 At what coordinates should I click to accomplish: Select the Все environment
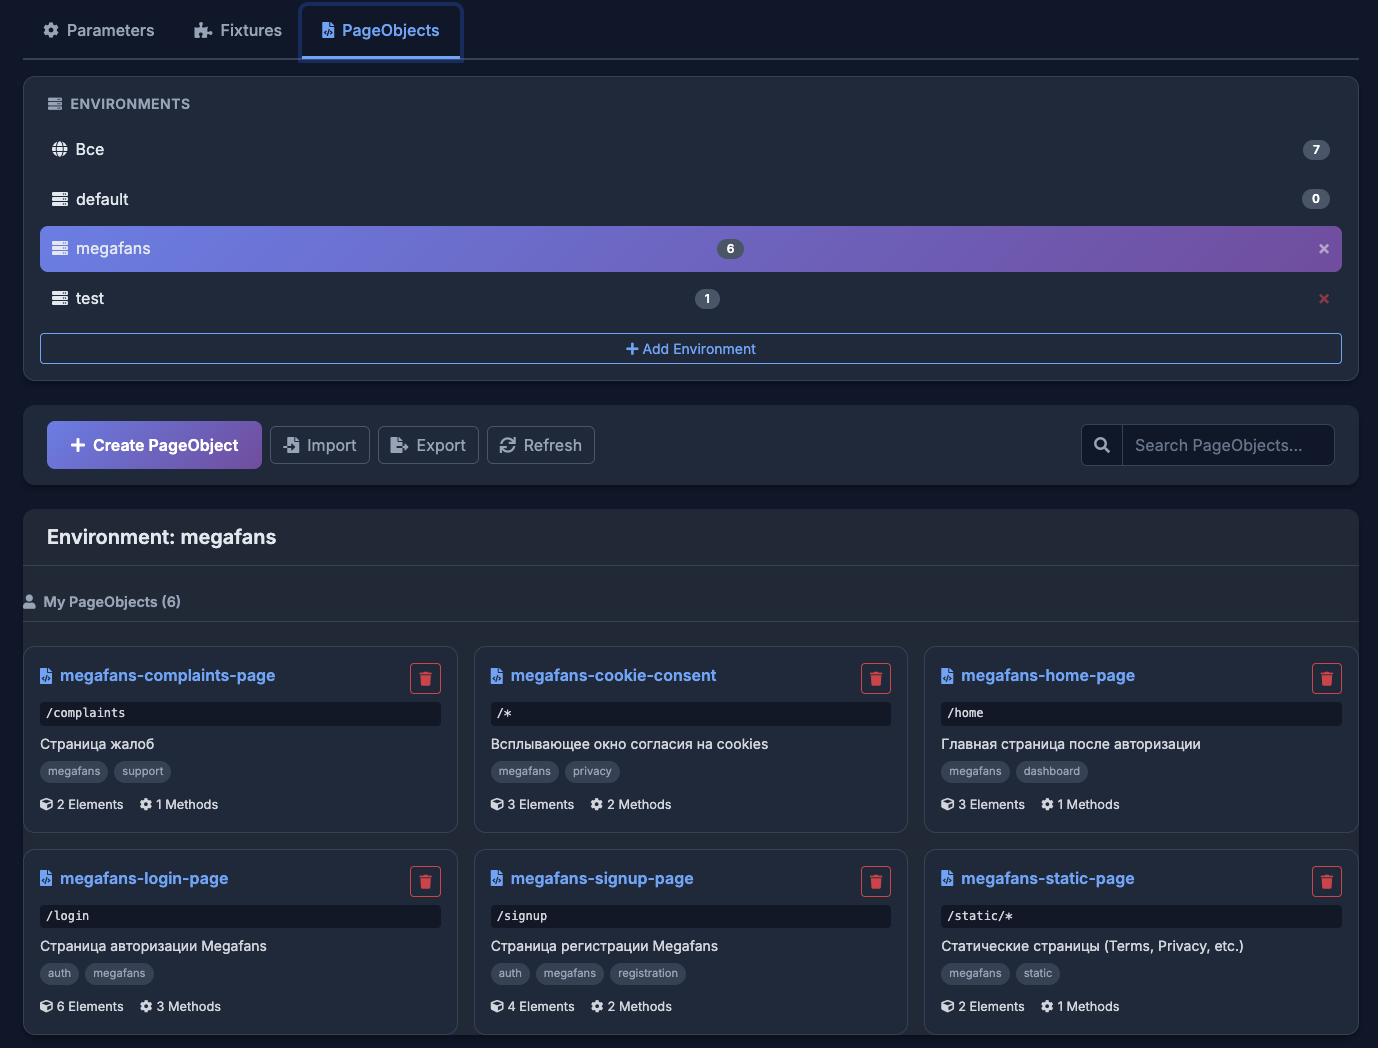(x=90, y=149)
